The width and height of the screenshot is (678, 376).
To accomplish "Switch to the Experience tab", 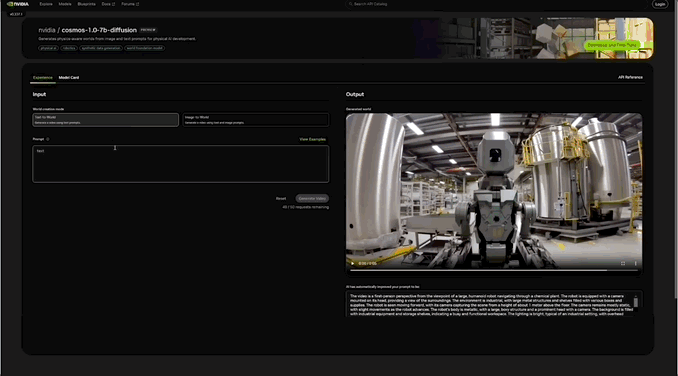I will (42, 78).
